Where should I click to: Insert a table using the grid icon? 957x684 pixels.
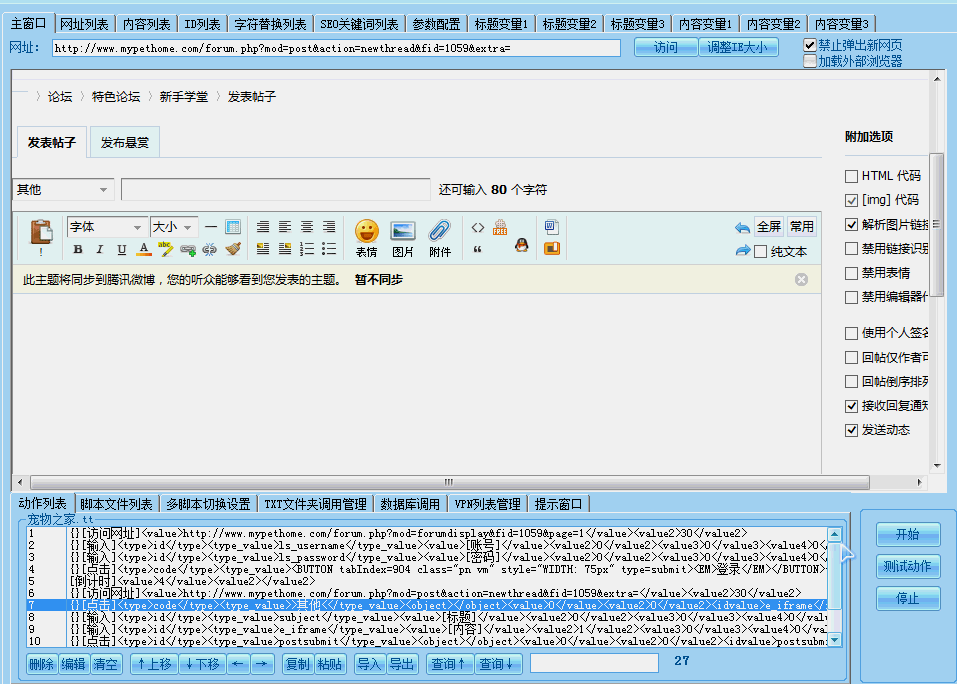pyautogui.click(x=233, y=227)
